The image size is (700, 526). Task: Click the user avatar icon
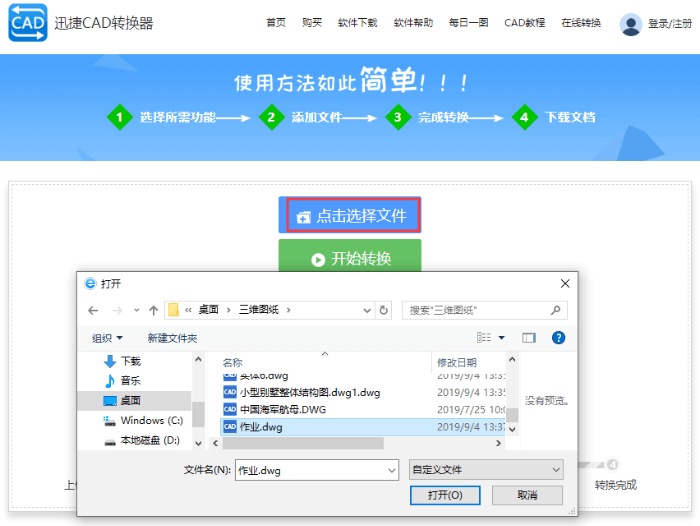point(631,24)
